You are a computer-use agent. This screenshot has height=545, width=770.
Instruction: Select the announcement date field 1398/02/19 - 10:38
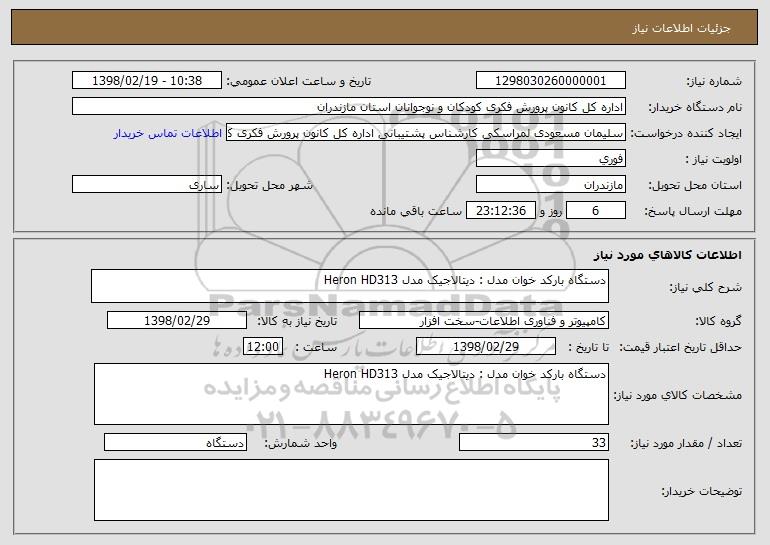coord(147,81)
